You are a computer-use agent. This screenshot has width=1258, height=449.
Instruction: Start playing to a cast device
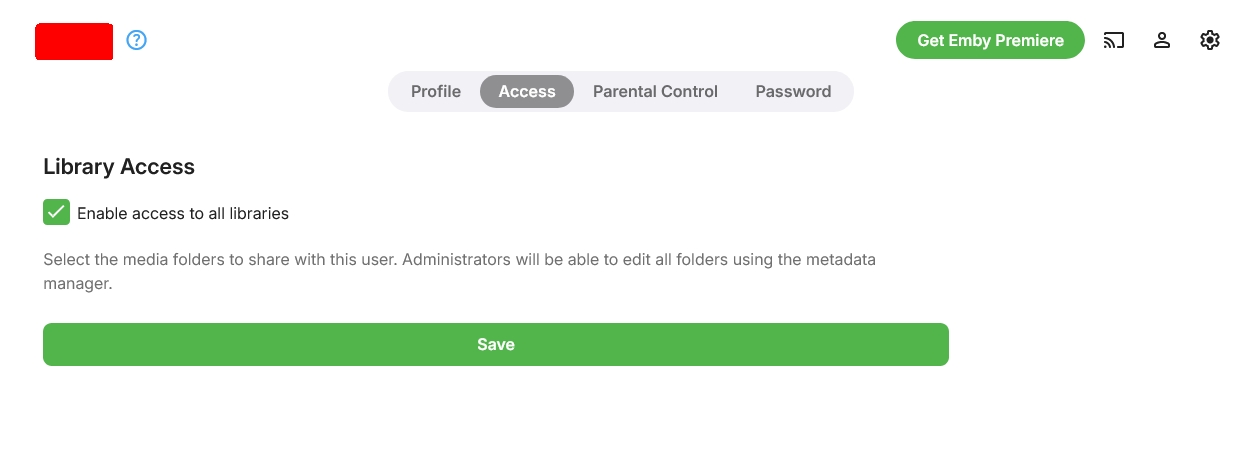[x=1114, y=40]
